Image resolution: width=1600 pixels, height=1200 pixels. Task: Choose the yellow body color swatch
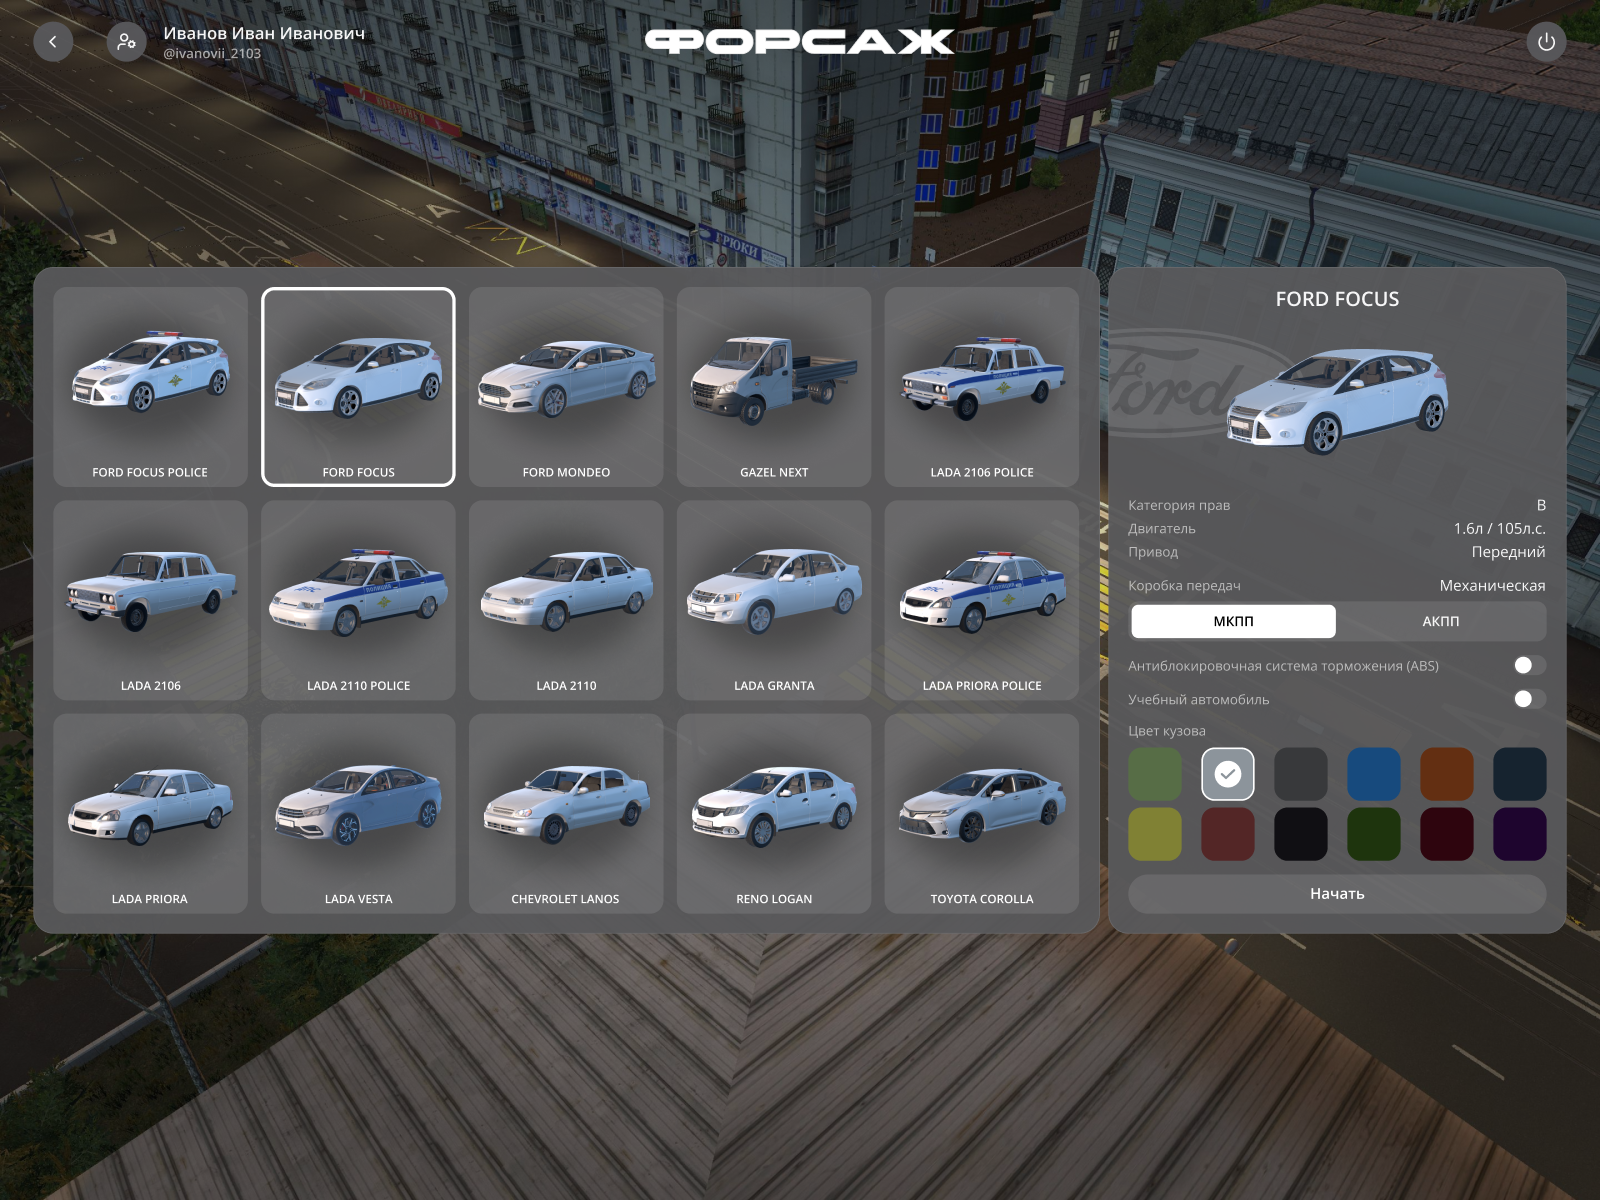pos(1155,834)
